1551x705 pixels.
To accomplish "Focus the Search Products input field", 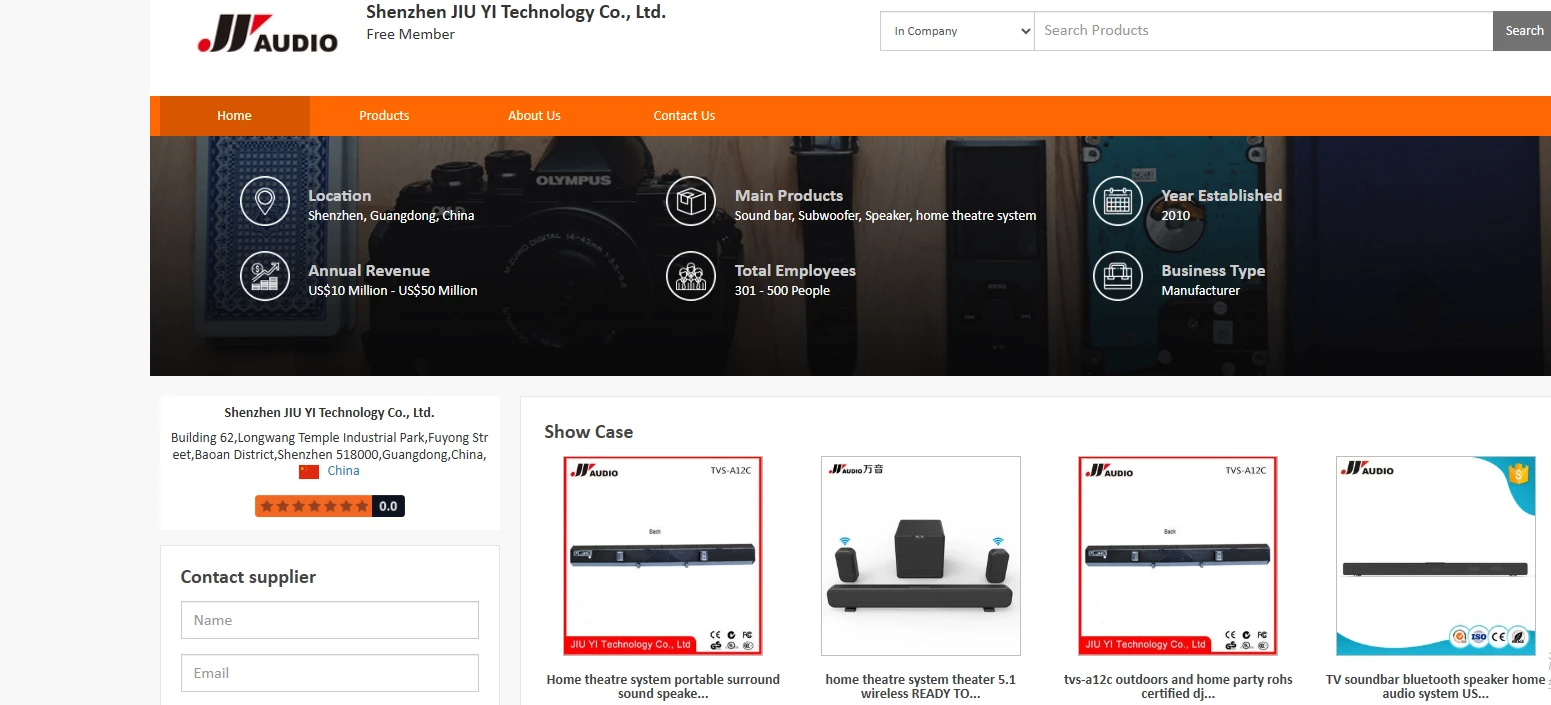I will click(1263, 31).
